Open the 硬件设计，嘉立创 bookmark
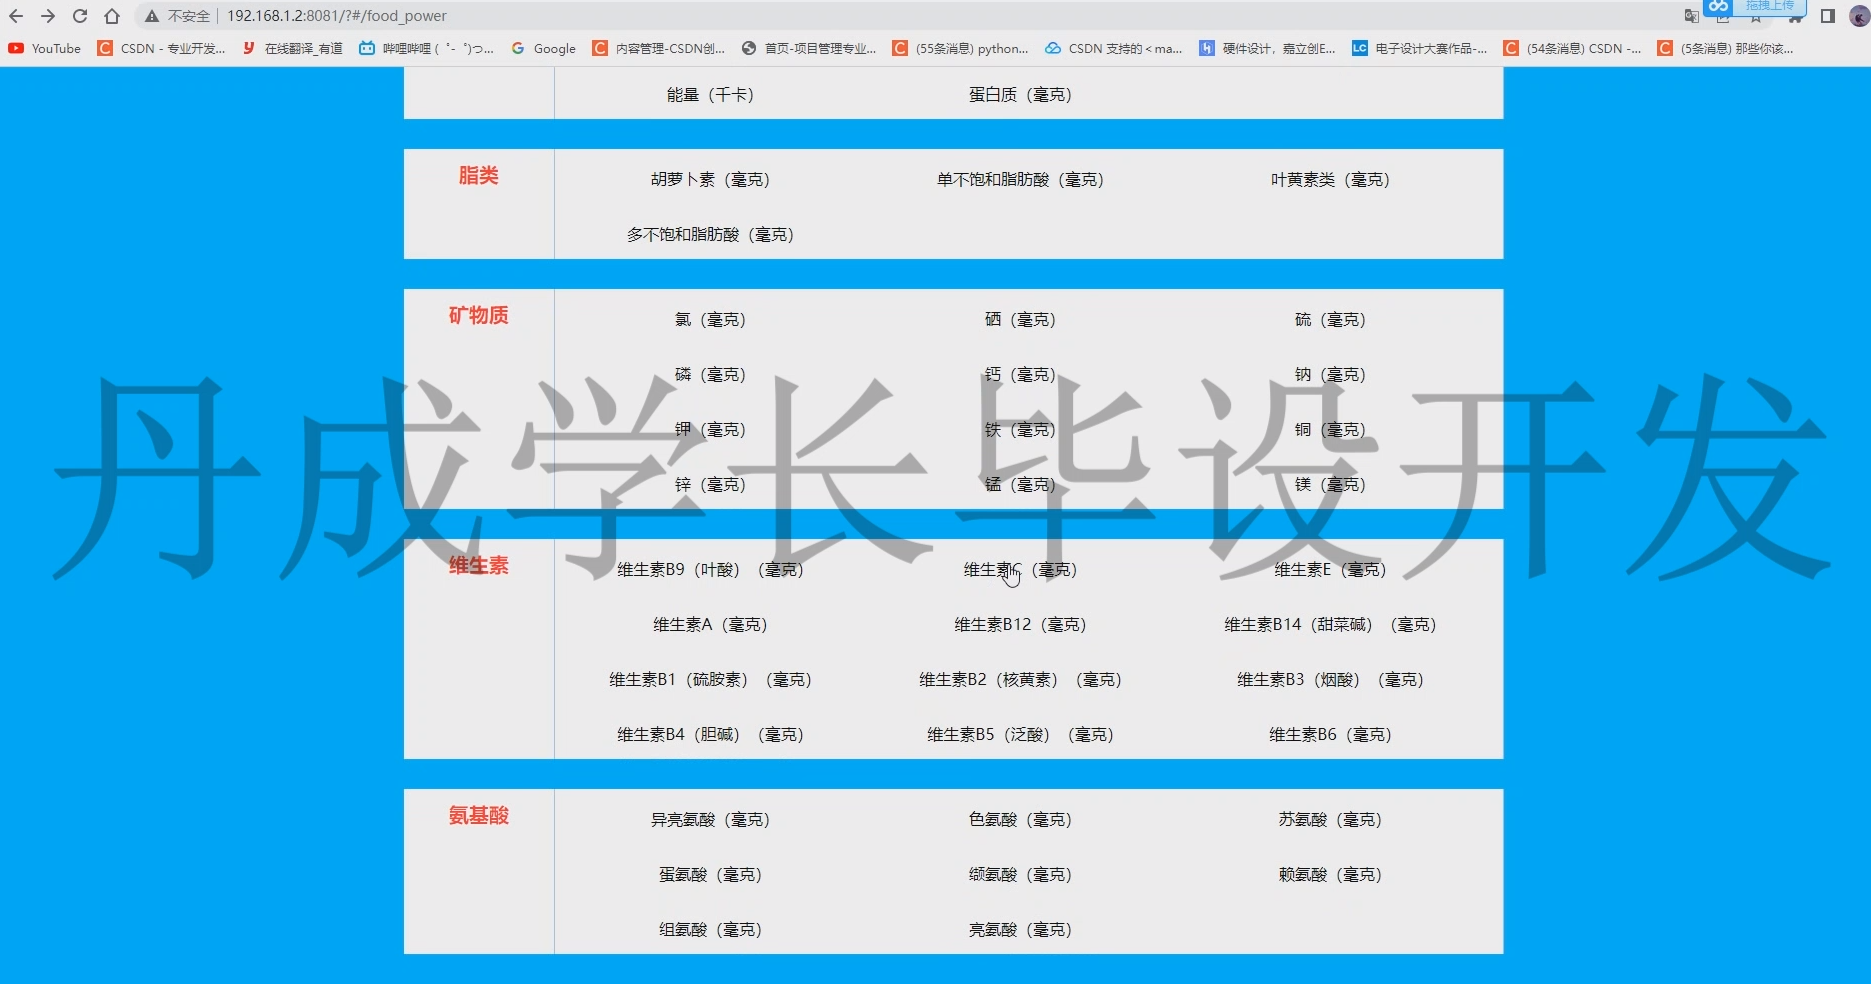 (x=1267, y=48)
